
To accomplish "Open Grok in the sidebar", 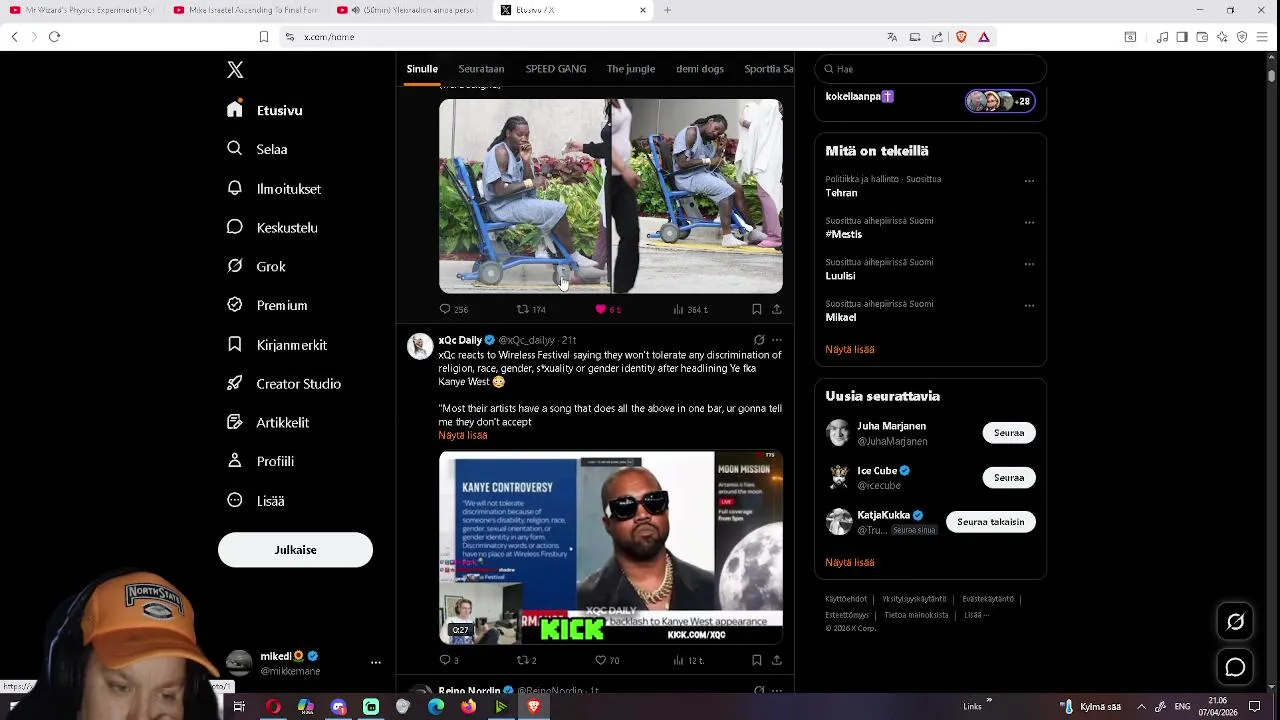I will pos(257,266).
